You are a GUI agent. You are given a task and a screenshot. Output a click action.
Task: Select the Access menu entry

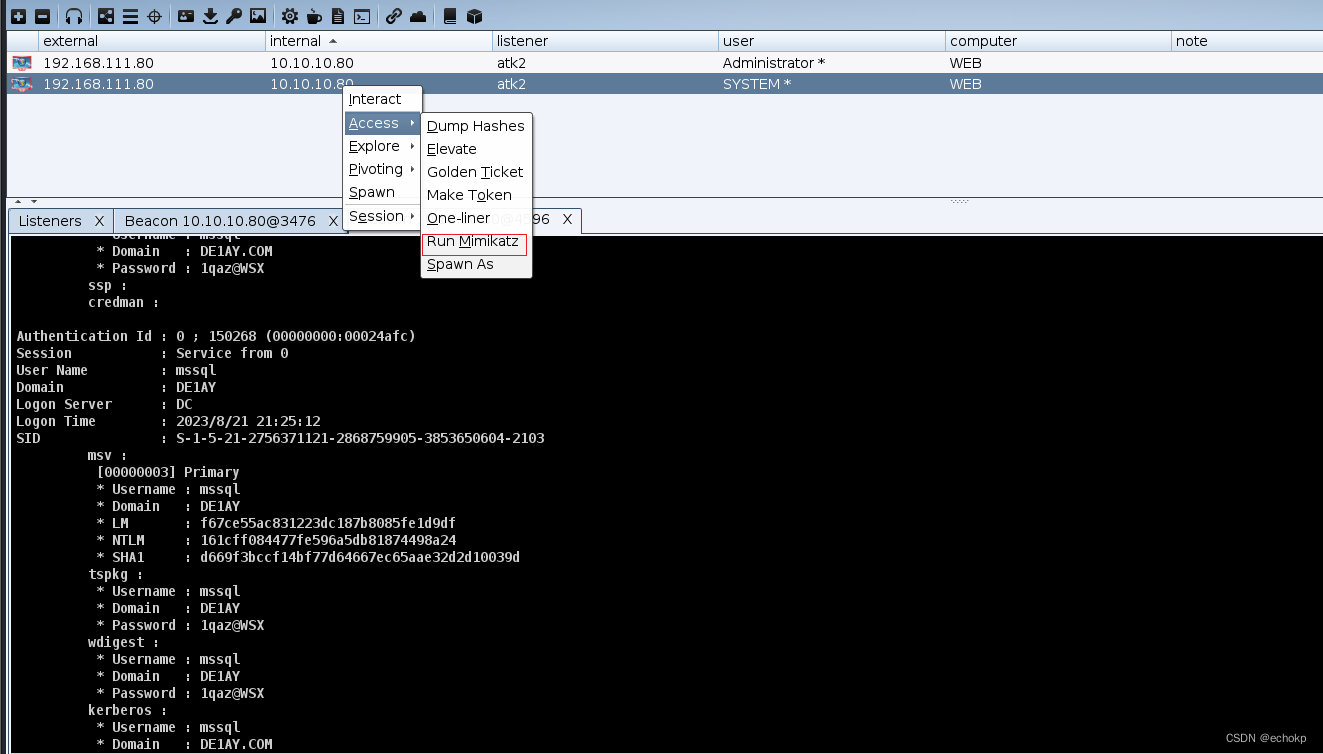[382, 123]
